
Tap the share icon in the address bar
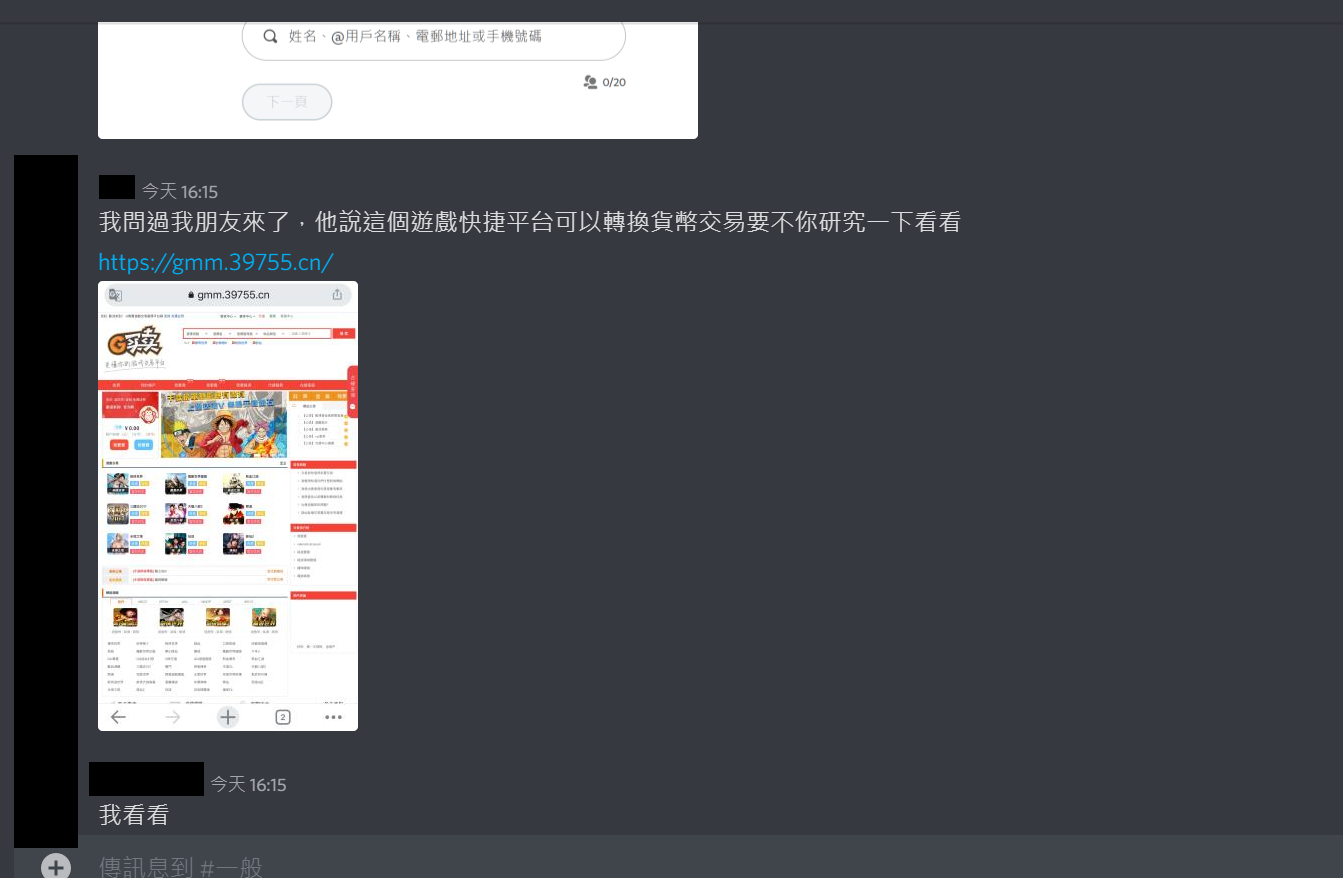tap(337, 295)
